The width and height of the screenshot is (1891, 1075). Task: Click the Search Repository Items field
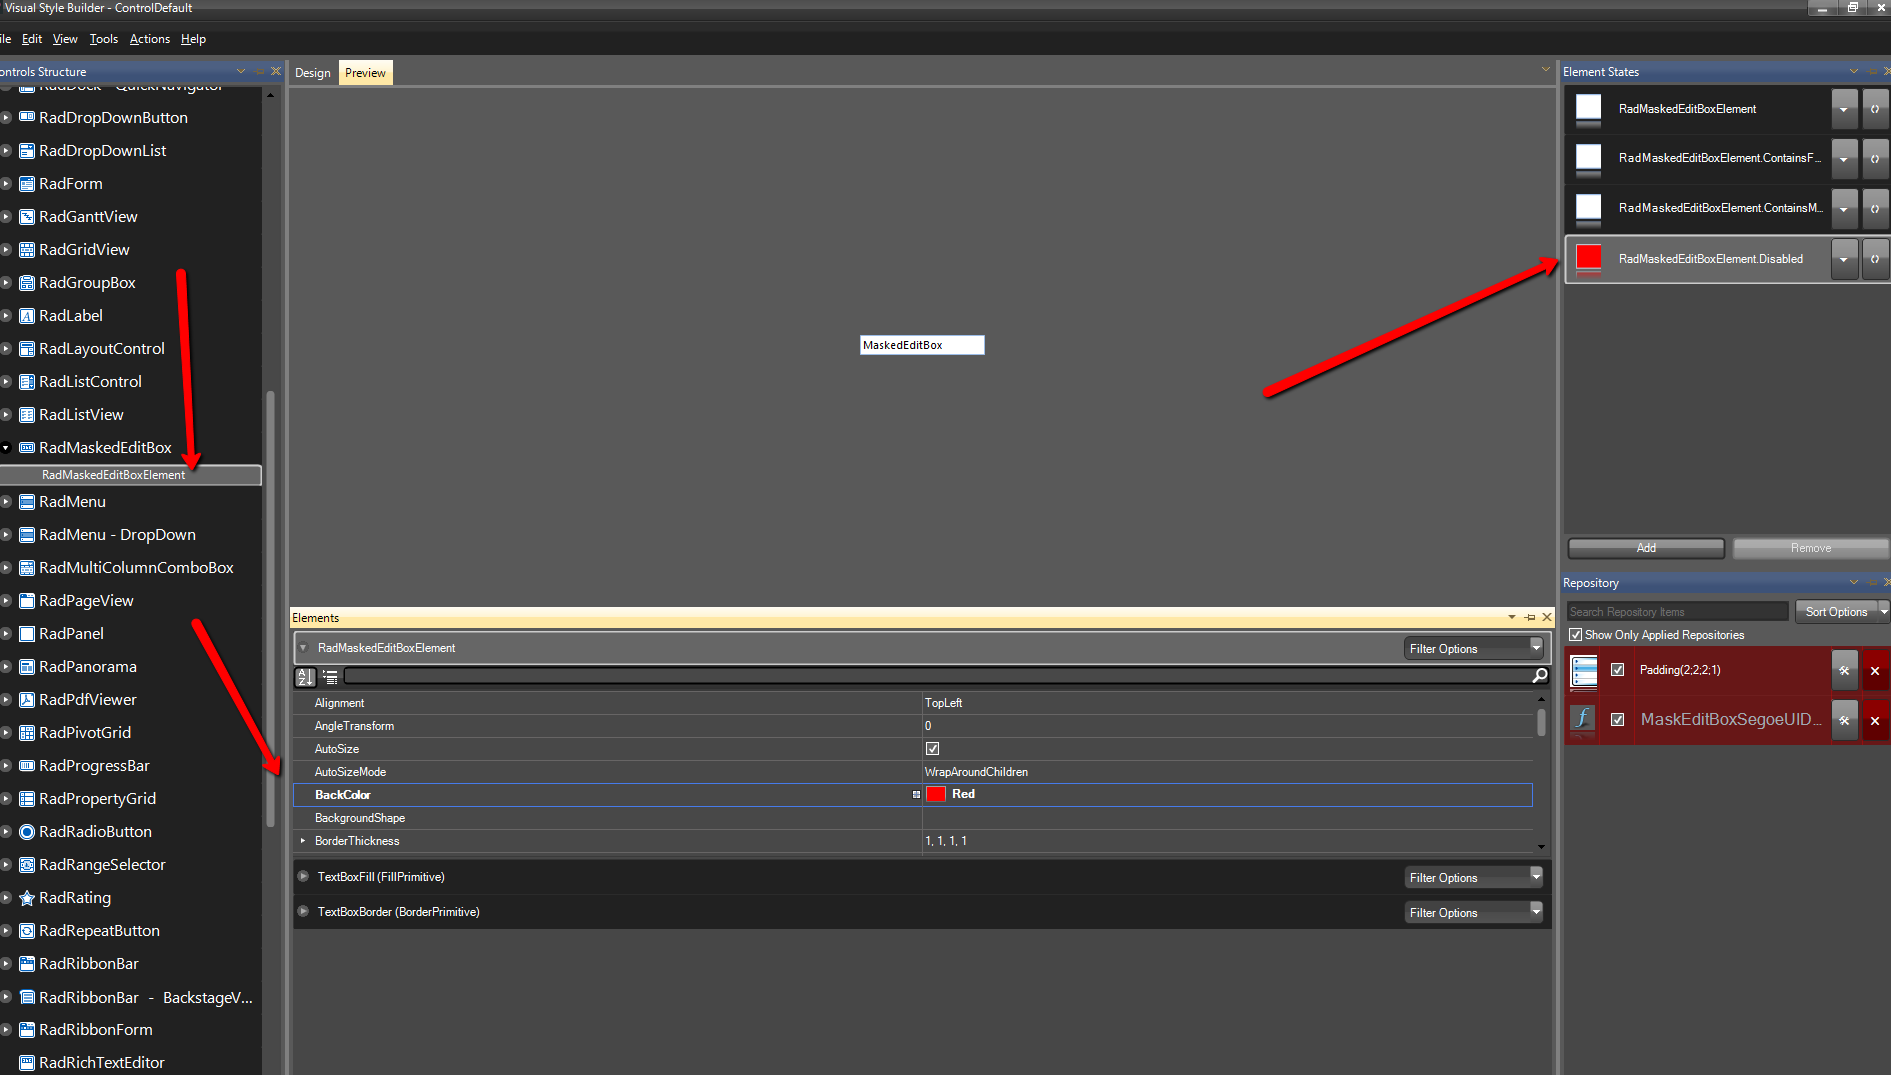[1677, 612]
